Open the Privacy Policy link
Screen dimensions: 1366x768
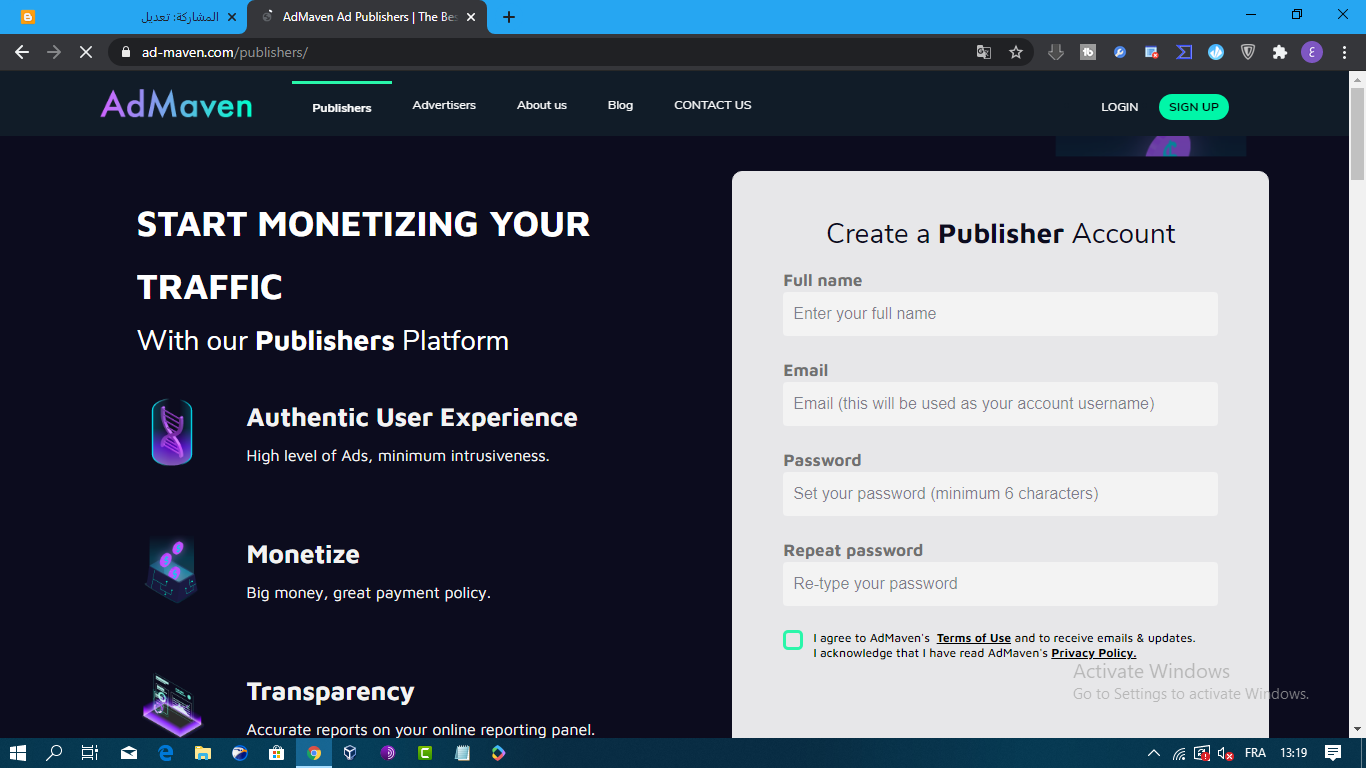[x=1093, y=653]
